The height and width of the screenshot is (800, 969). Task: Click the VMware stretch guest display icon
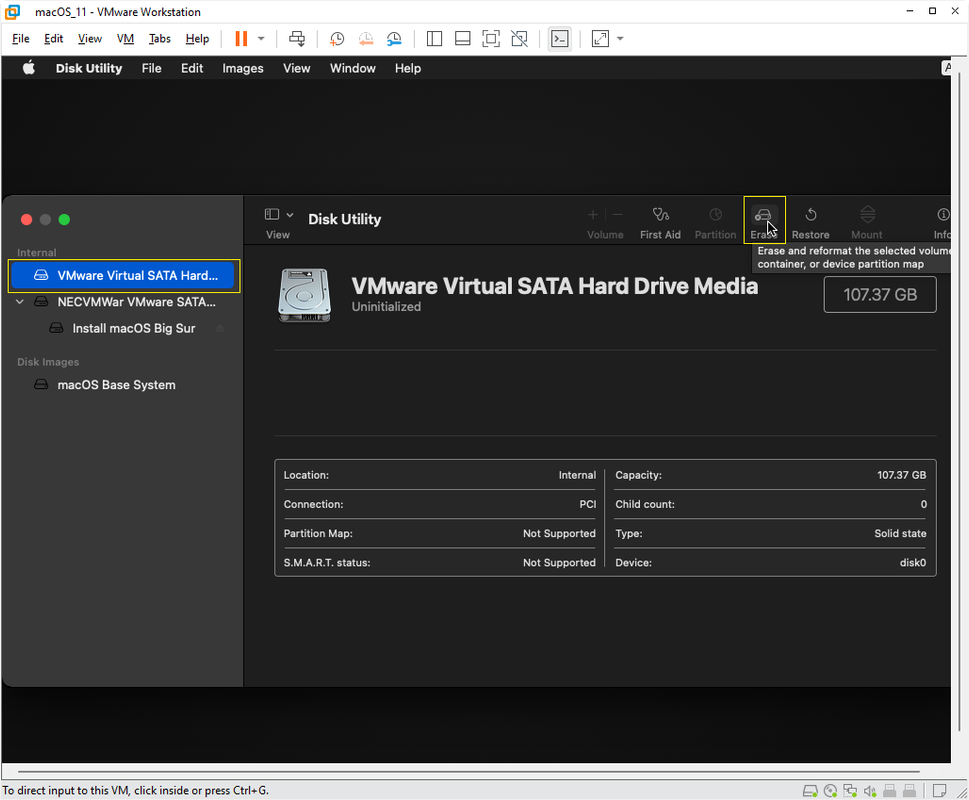(600, 39)
